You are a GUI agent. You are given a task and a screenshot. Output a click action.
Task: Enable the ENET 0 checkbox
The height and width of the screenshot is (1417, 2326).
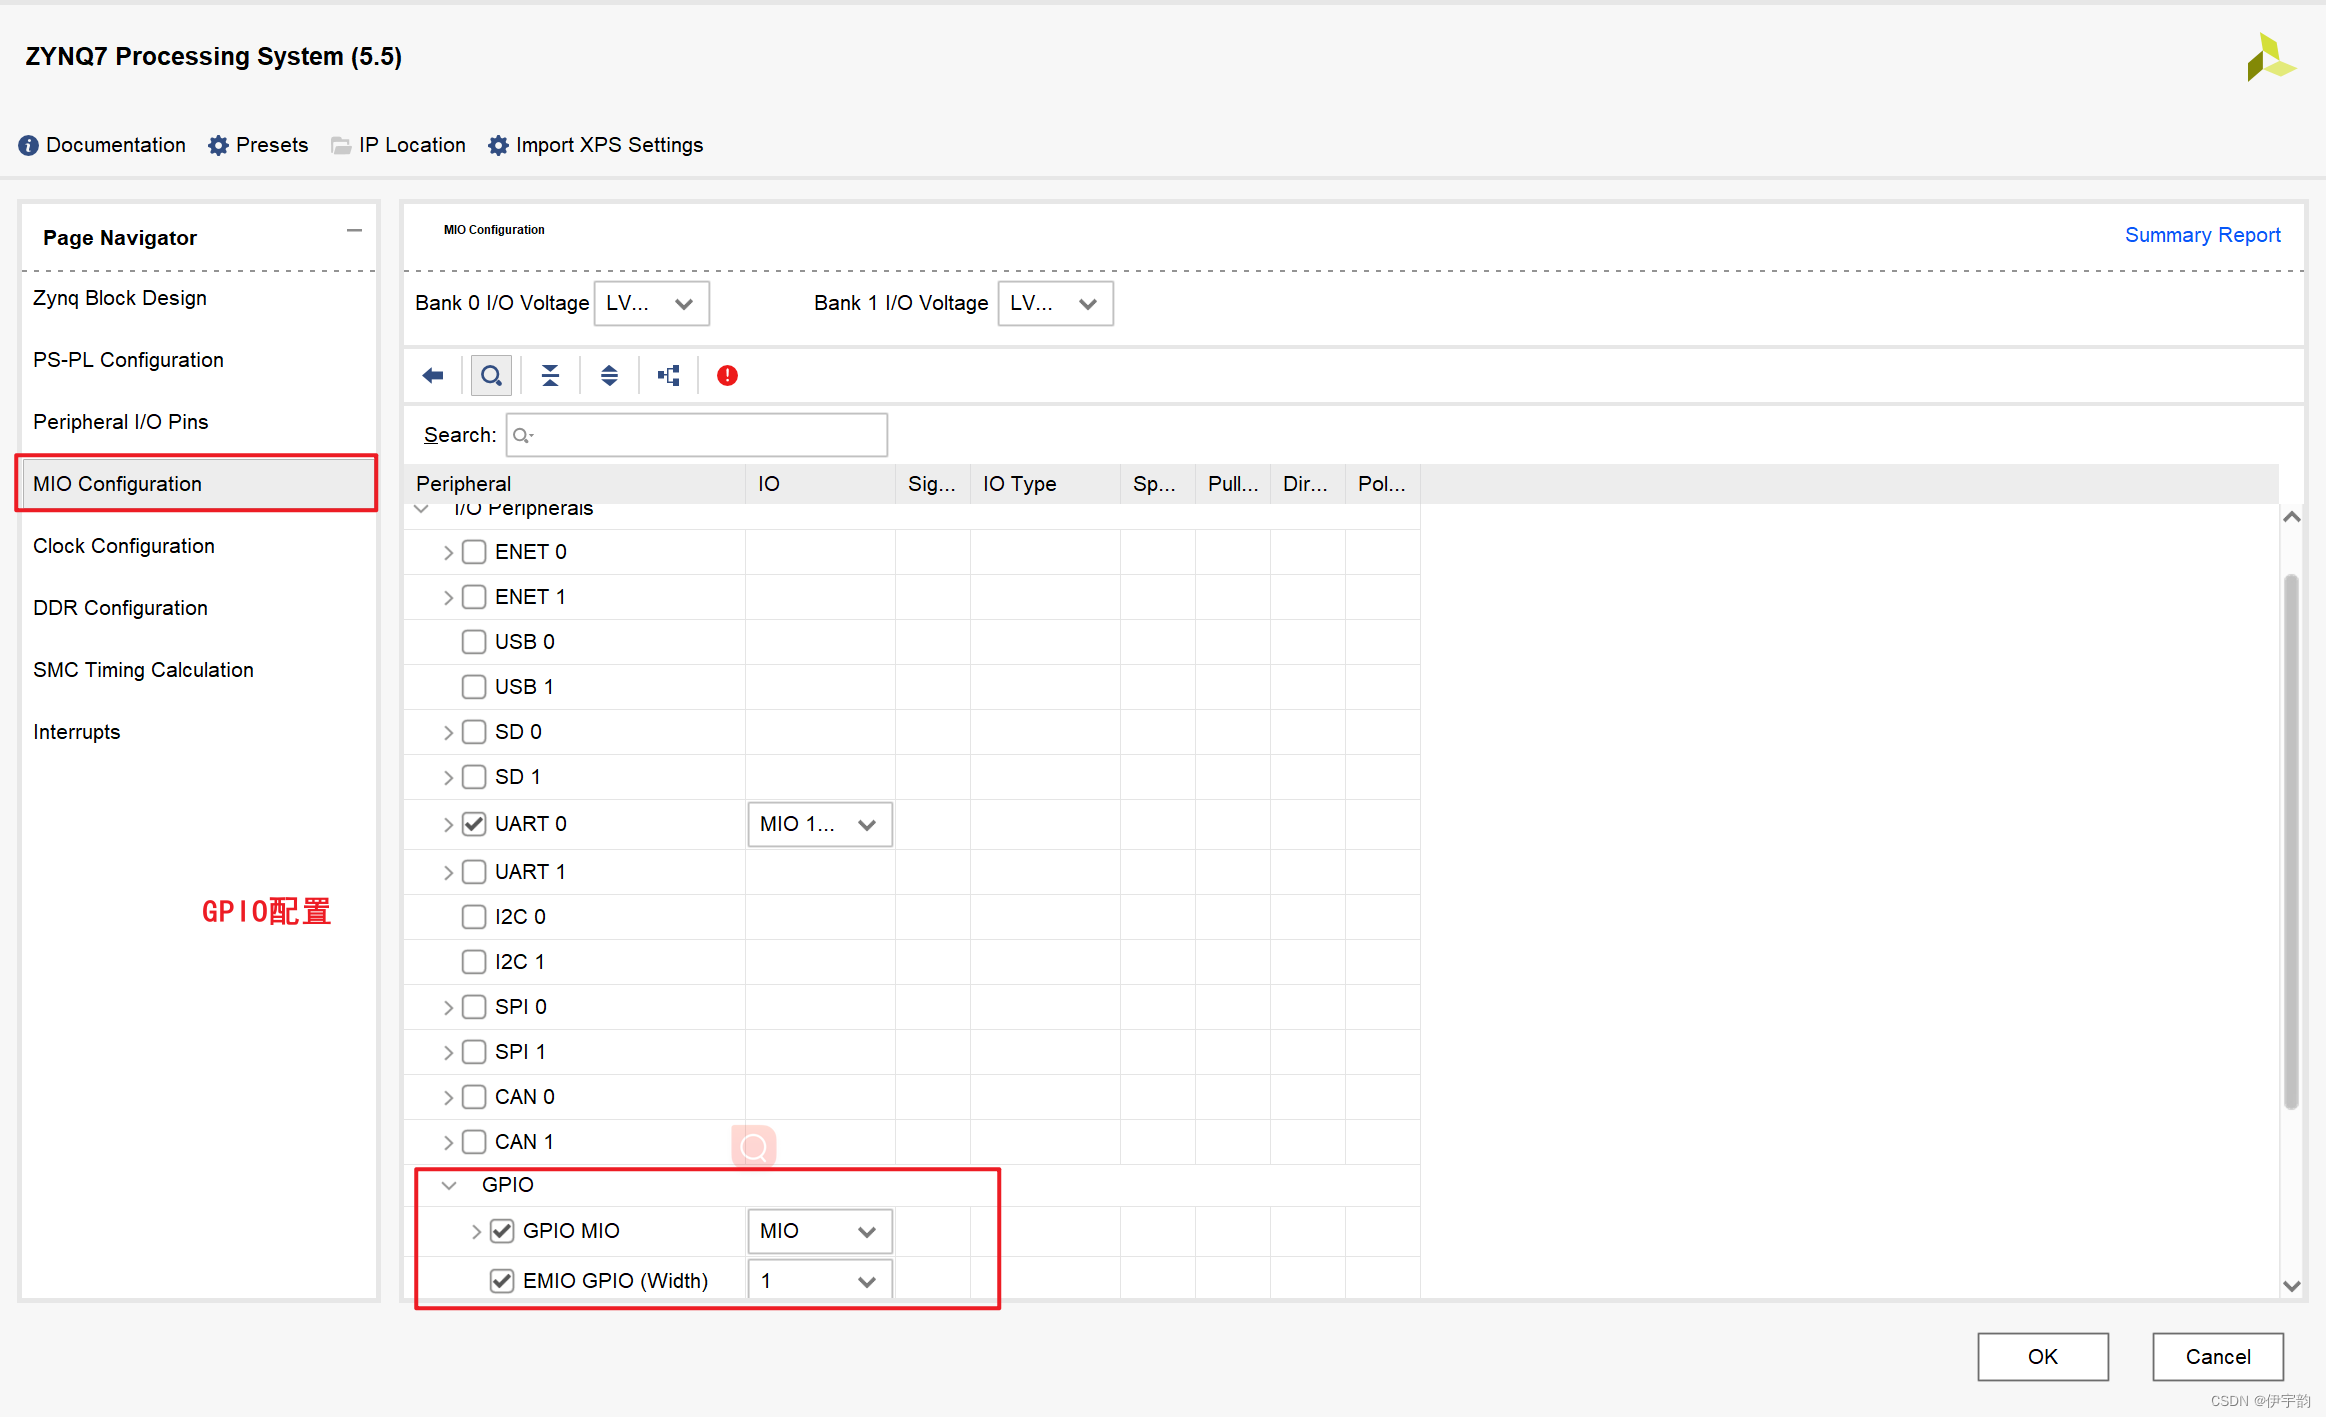[x=474, y=552]
